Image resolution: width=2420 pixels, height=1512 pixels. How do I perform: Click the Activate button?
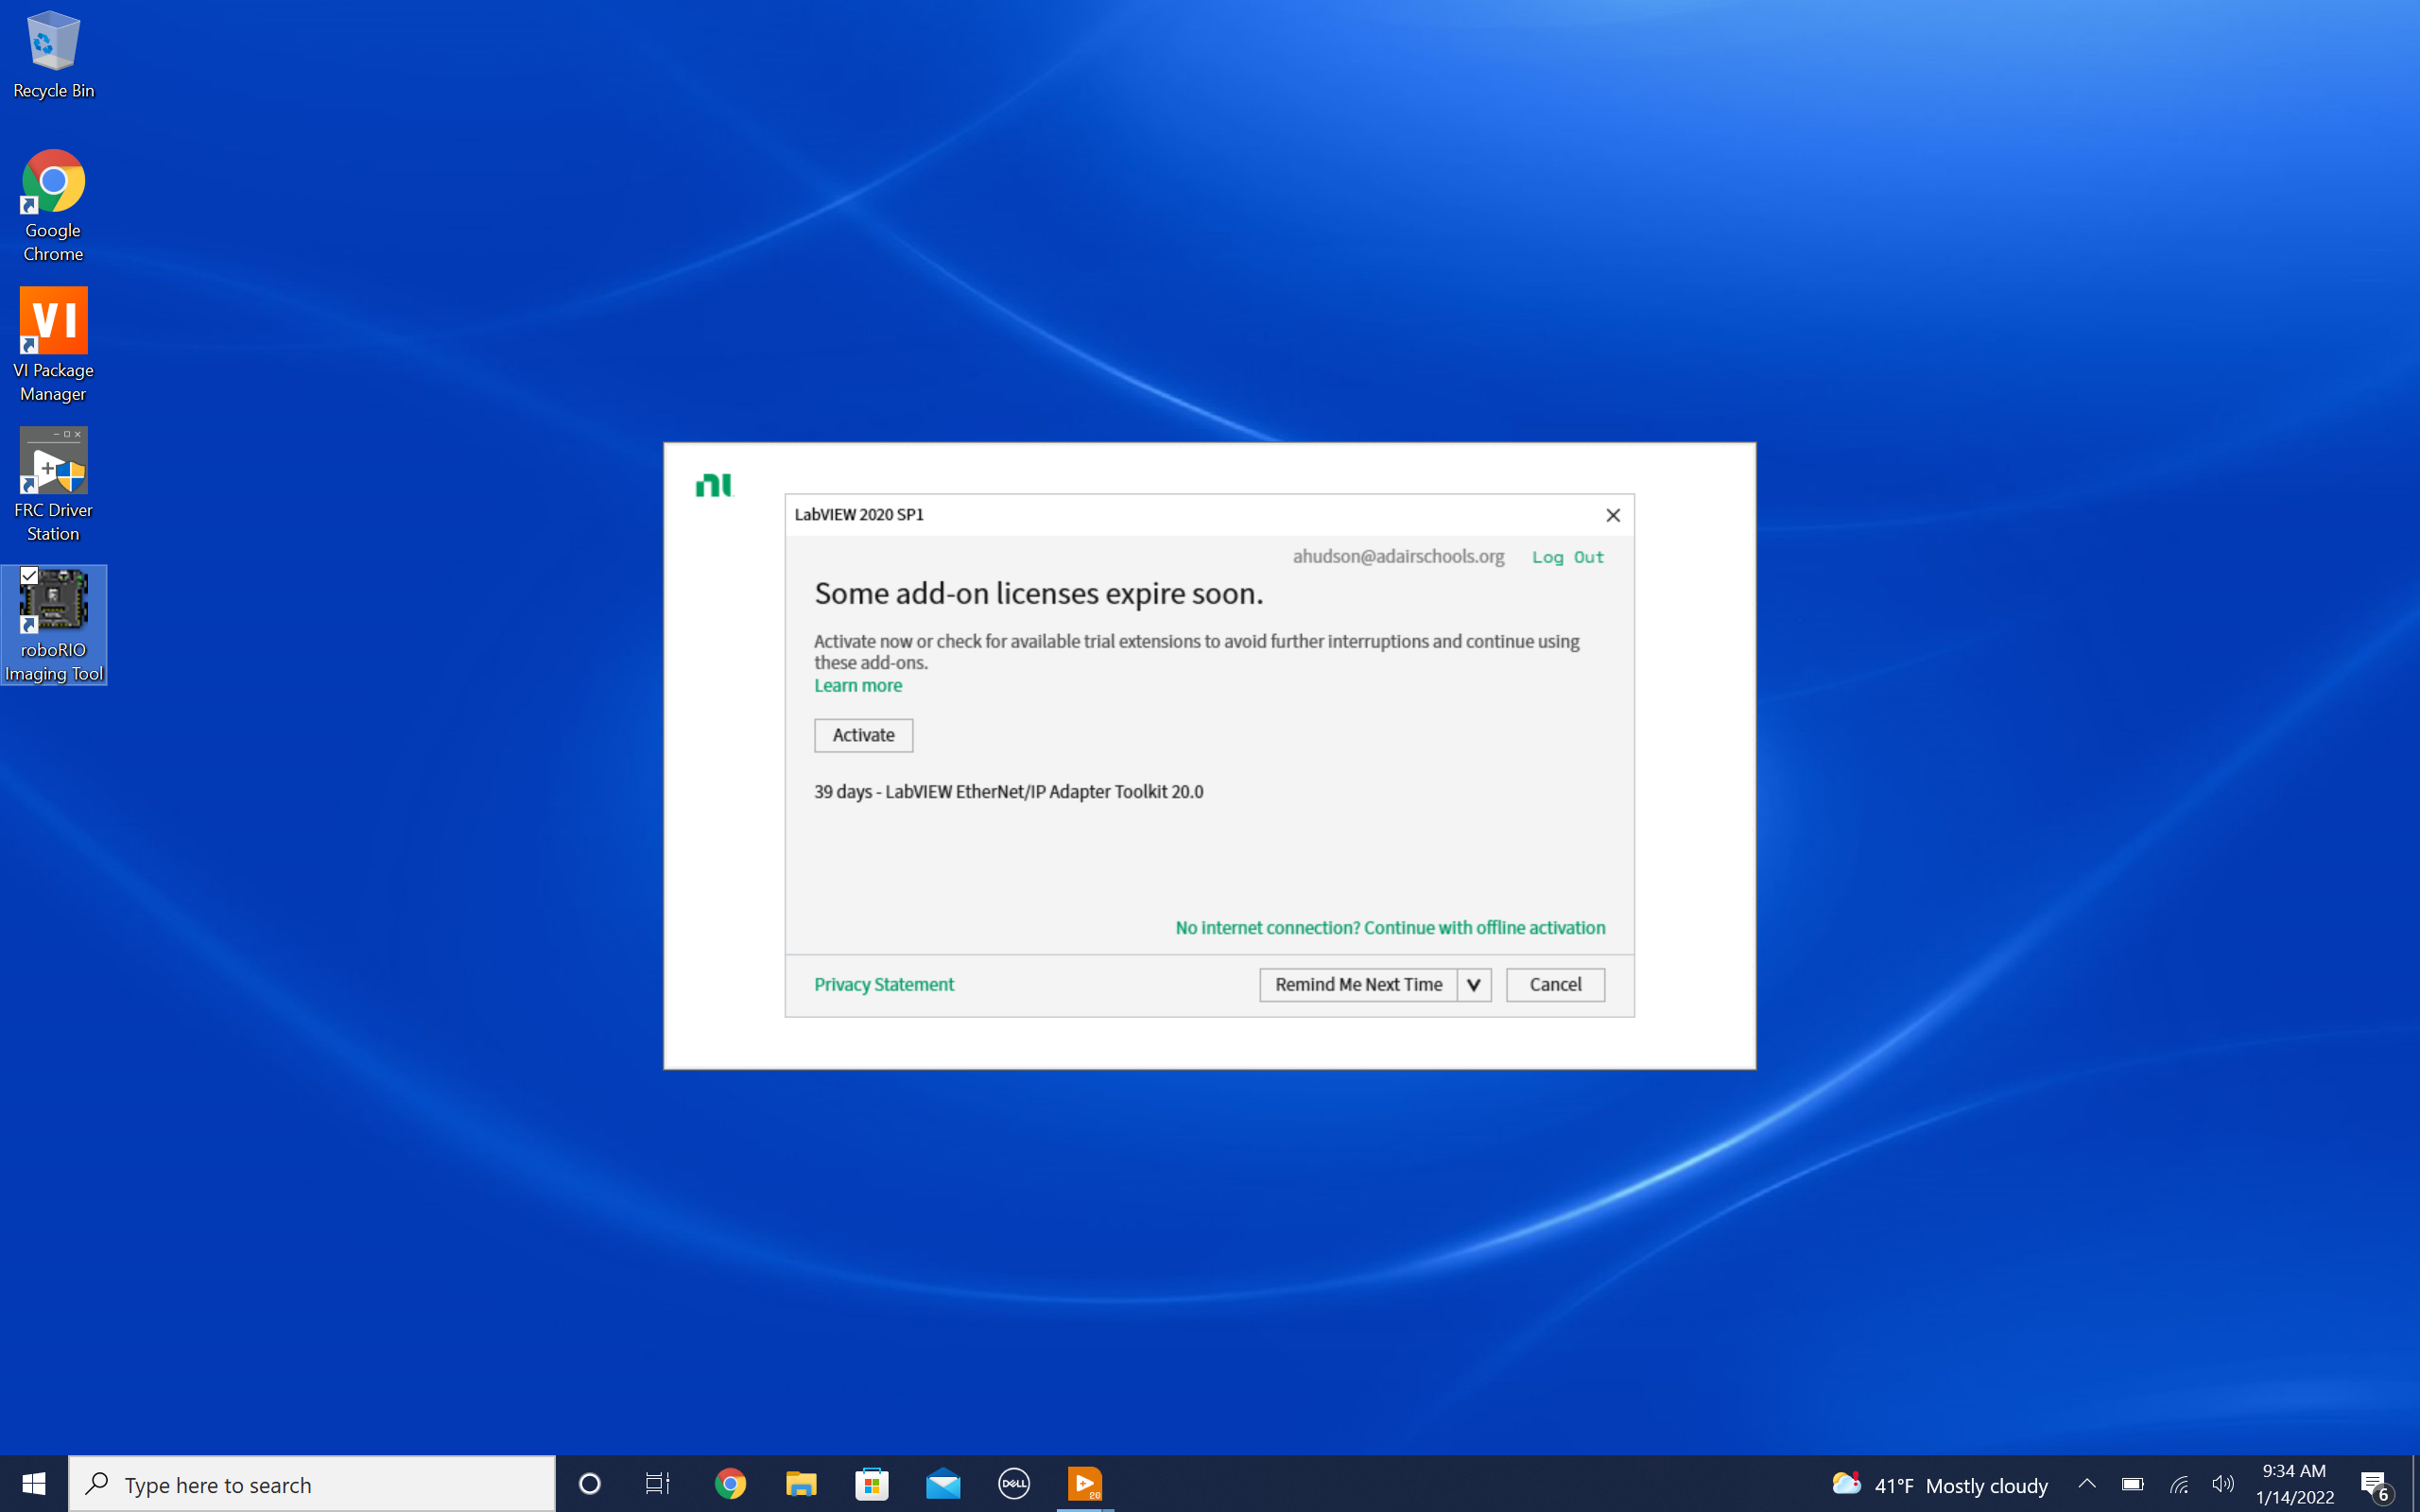(x=863, y=735)
